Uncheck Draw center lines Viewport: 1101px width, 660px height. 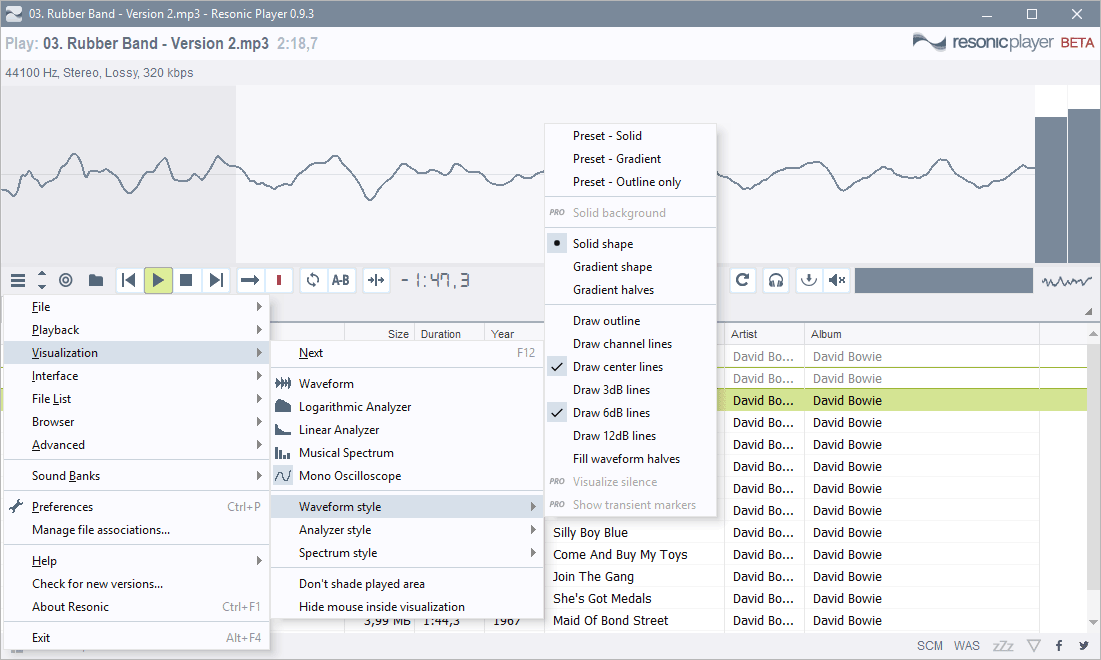coord(631,367)
